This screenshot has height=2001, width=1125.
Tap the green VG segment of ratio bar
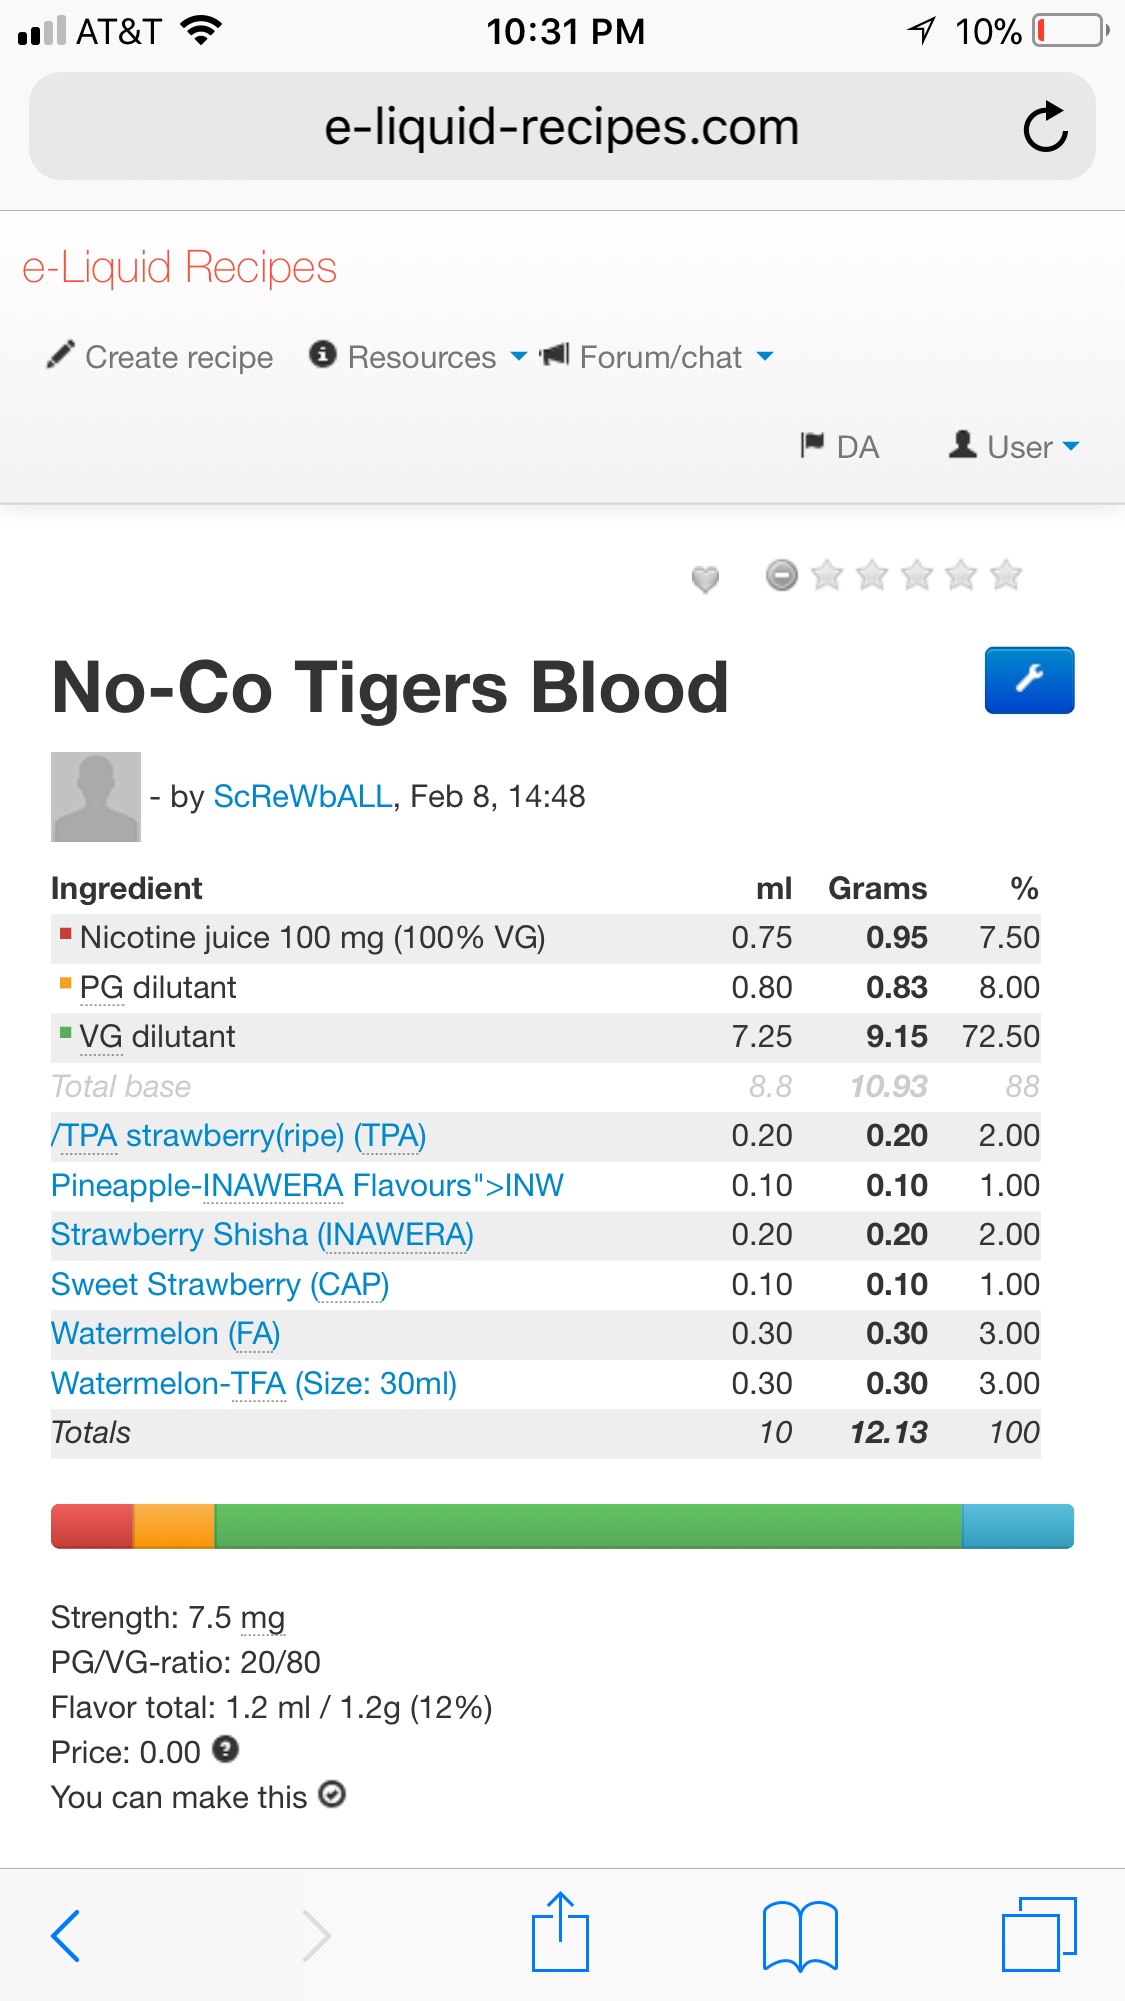[x=588, y=1526]
